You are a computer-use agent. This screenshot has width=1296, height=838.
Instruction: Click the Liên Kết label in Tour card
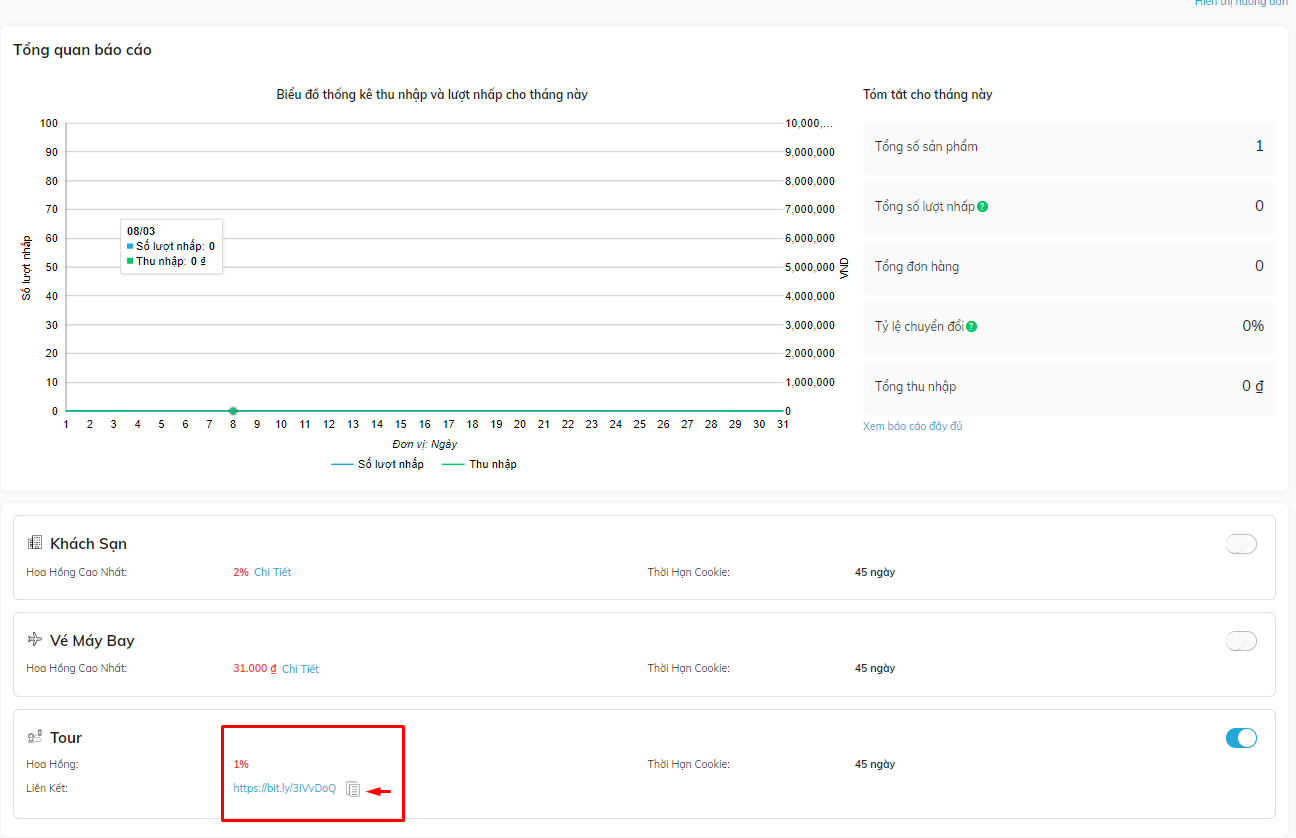click(46, 788)
